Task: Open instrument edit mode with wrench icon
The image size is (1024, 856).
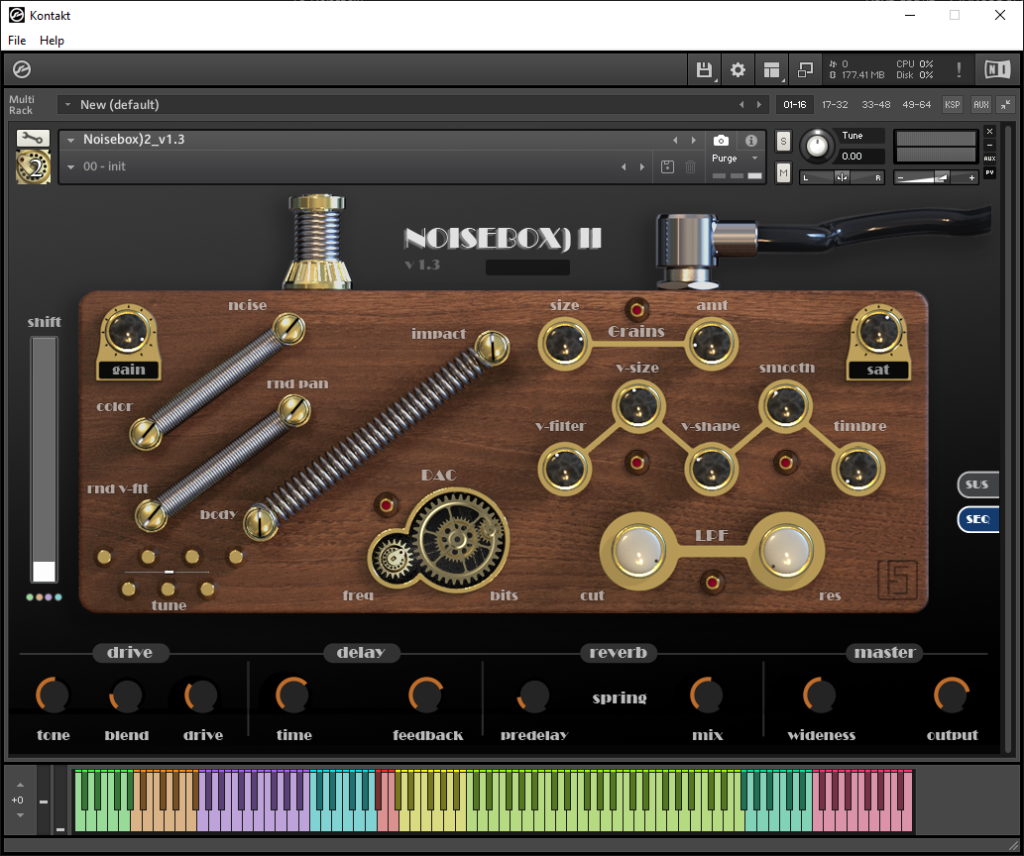Action: [33, 138]
